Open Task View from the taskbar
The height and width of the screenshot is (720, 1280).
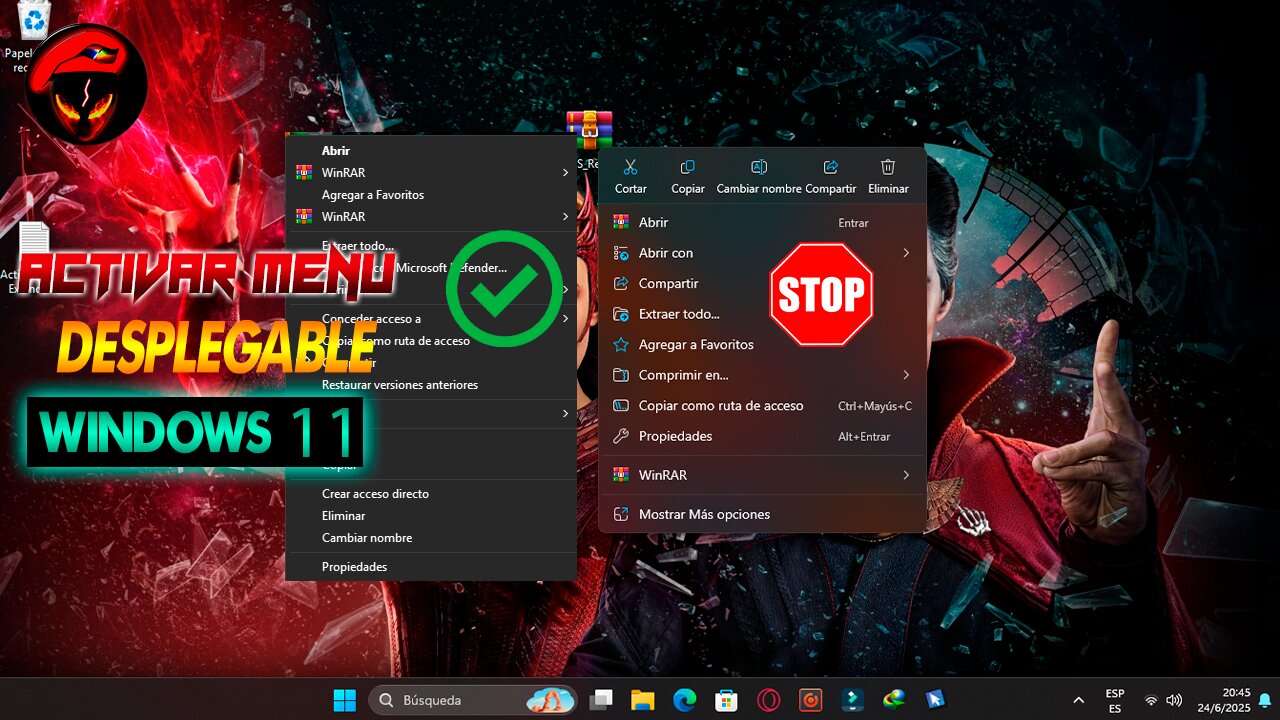[x=601, y=700]
